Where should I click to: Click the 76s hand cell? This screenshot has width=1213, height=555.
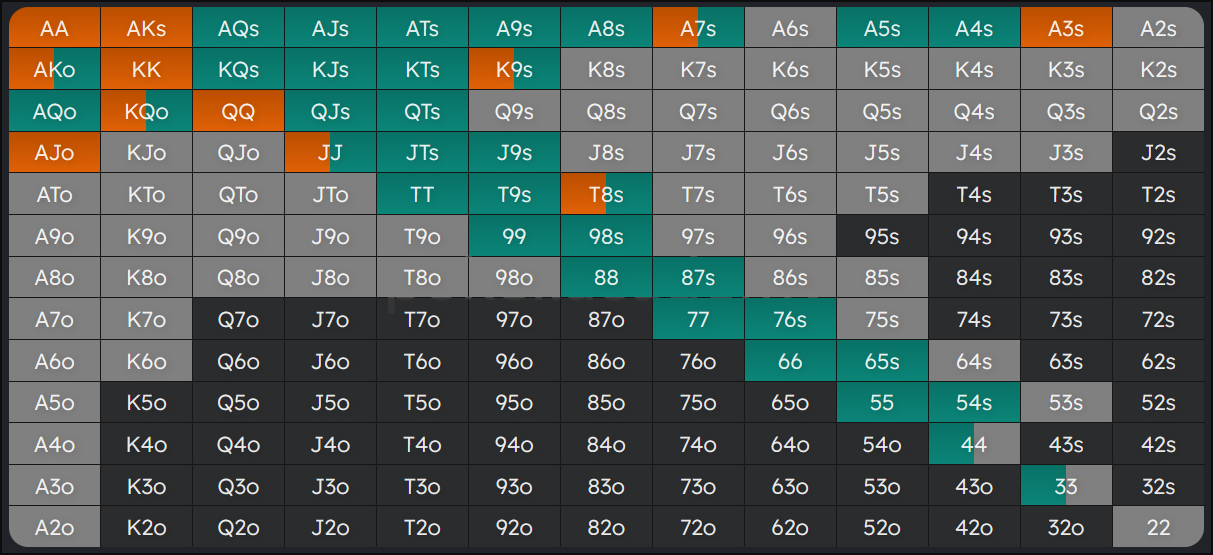(790, 319)
